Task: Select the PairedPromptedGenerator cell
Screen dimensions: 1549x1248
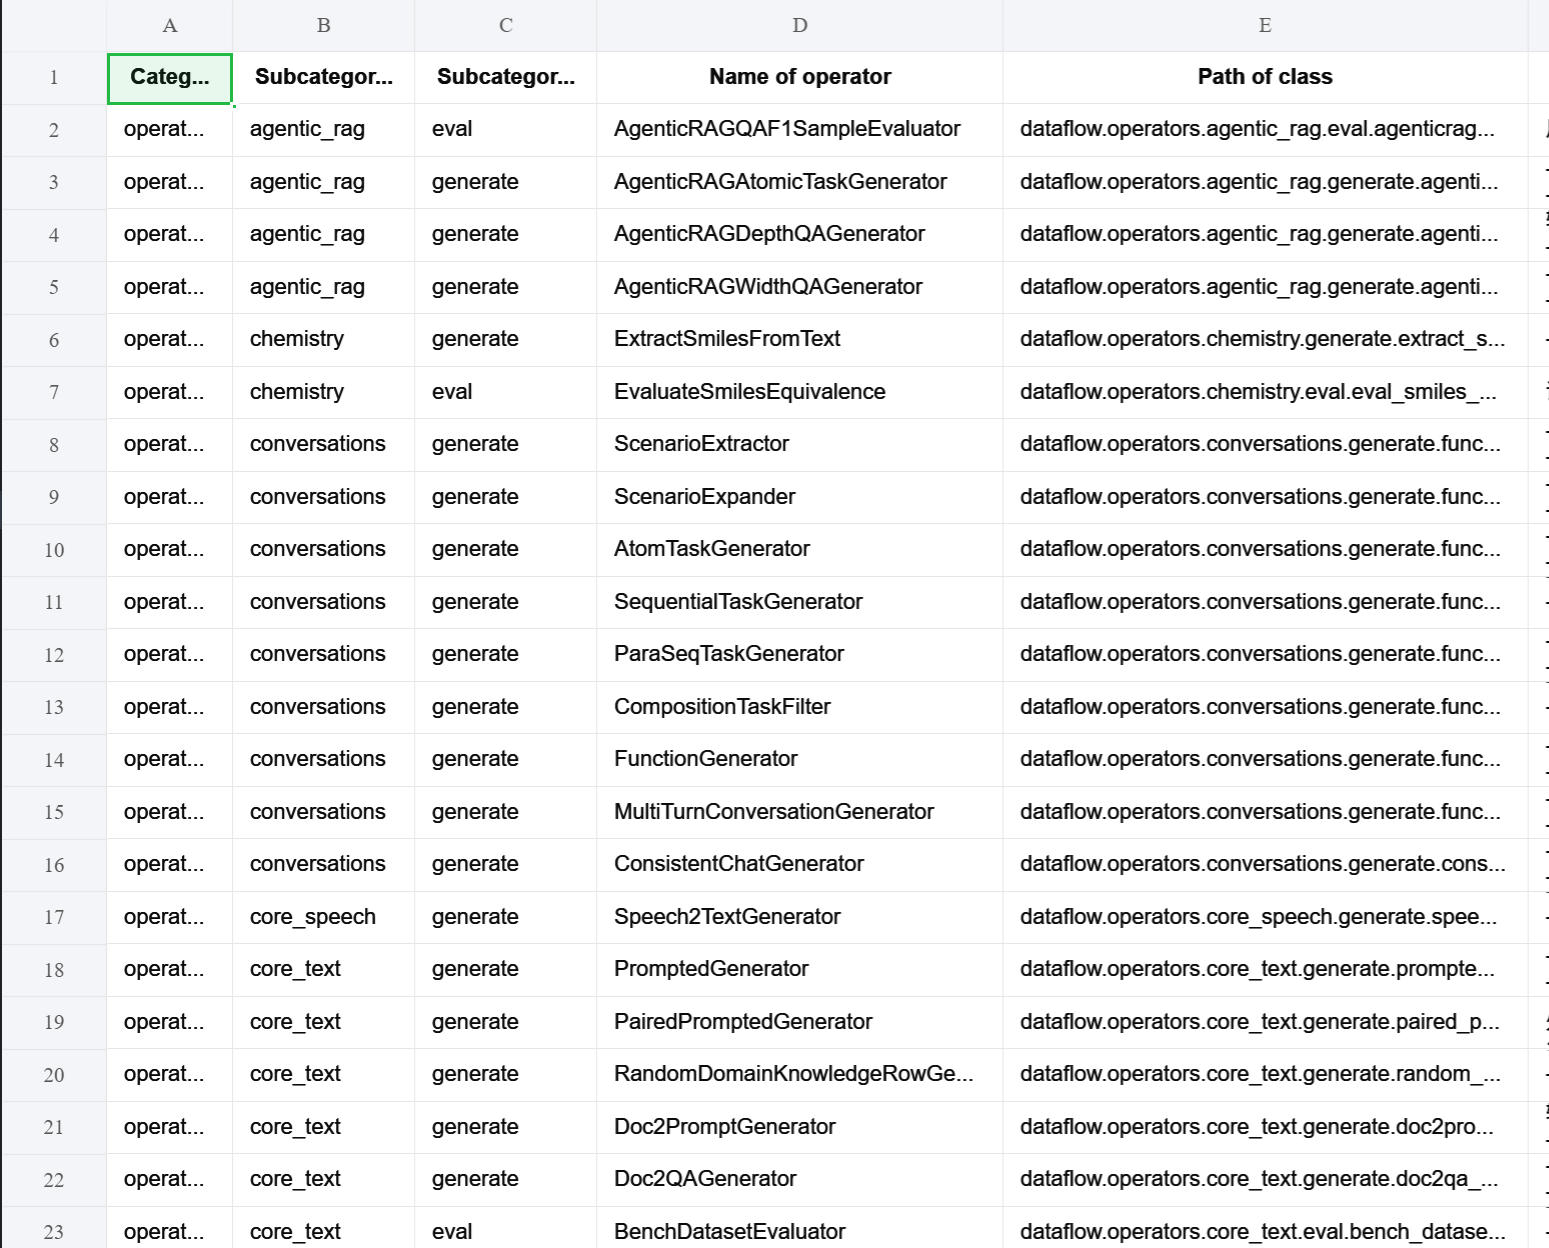Action: click(743, 1022)
